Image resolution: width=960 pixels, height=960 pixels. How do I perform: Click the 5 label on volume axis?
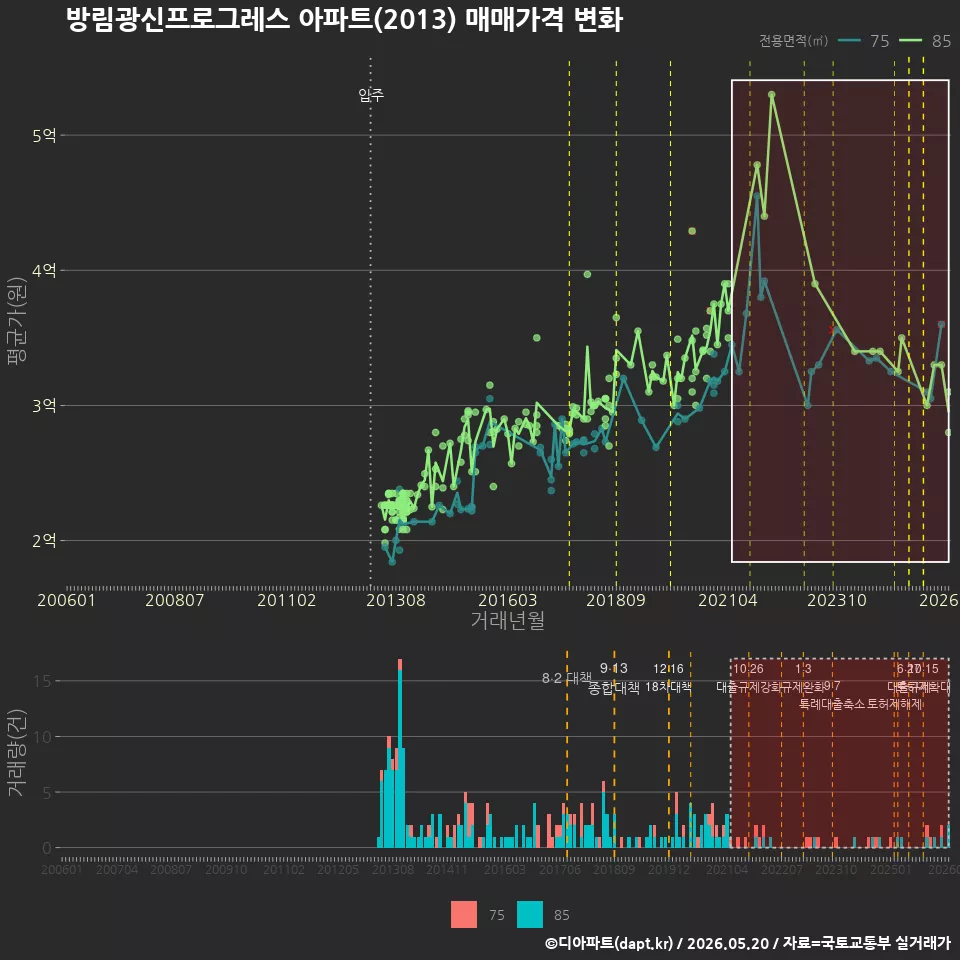47,792
